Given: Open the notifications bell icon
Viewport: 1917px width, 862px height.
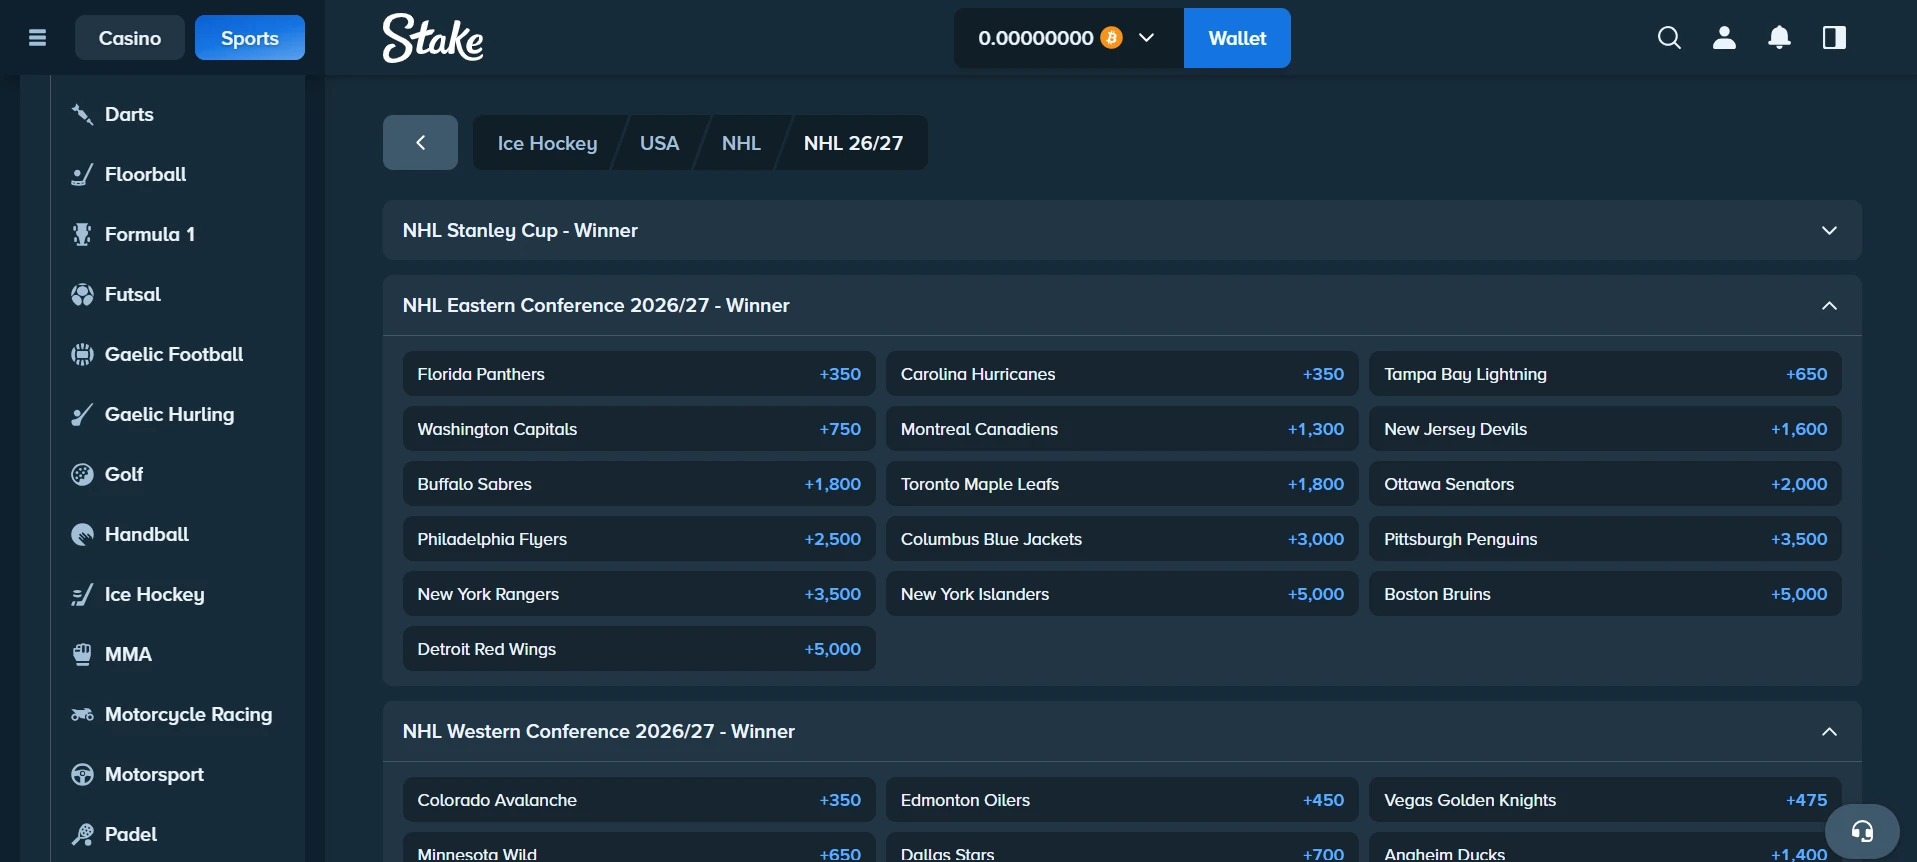Looking at the screenshot, I should point(1779,38).
